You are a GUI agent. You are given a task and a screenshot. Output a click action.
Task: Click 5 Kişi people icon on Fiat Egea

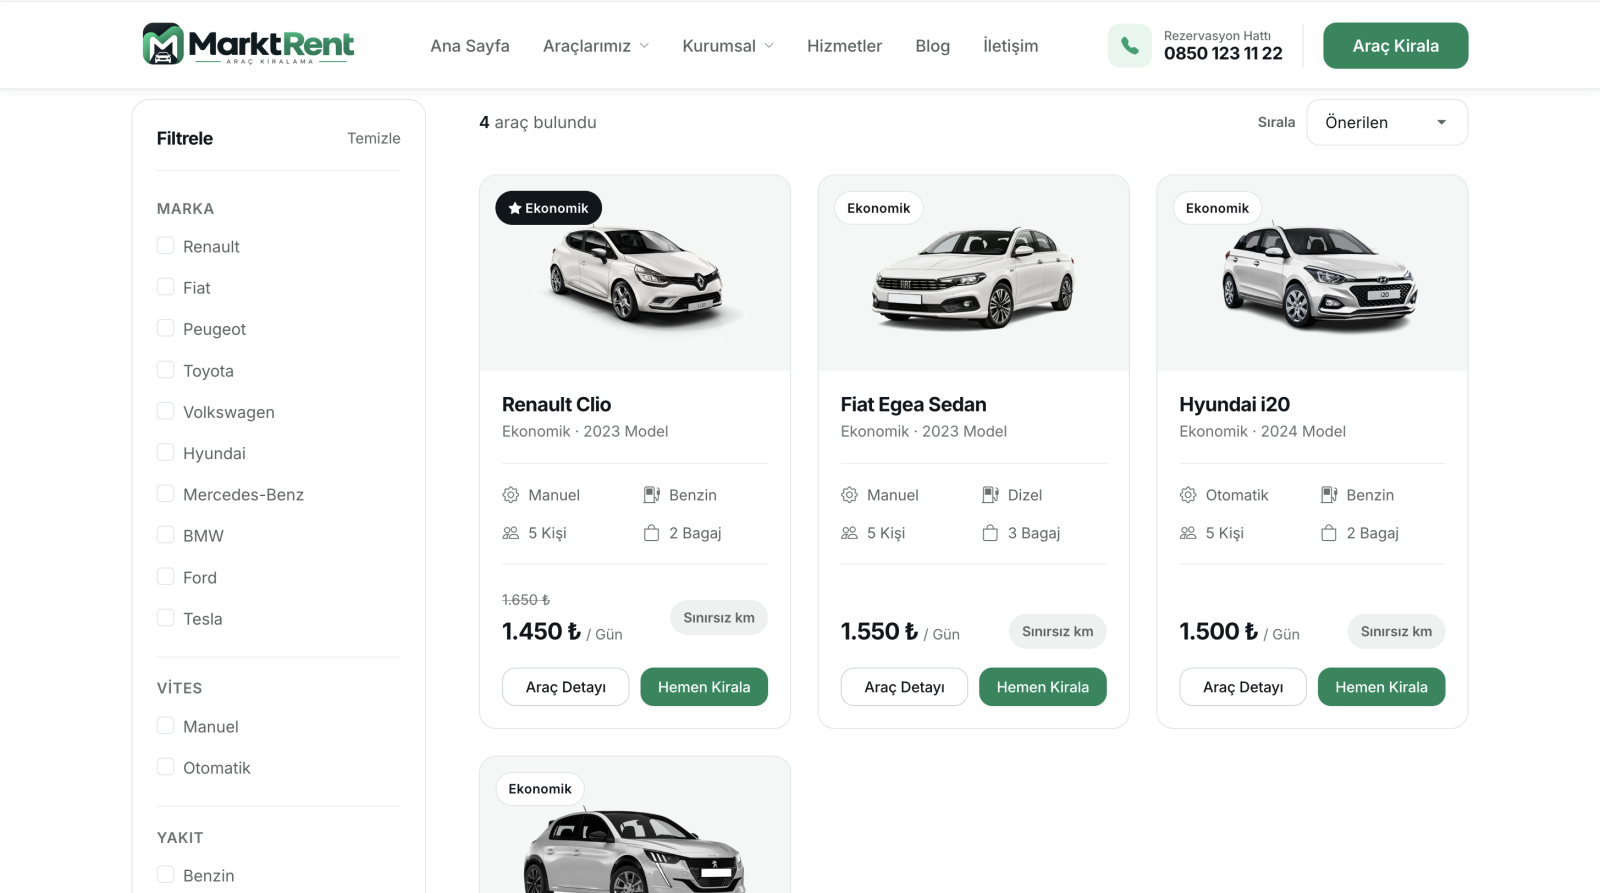pyautogui.click(x=849, y=533)
